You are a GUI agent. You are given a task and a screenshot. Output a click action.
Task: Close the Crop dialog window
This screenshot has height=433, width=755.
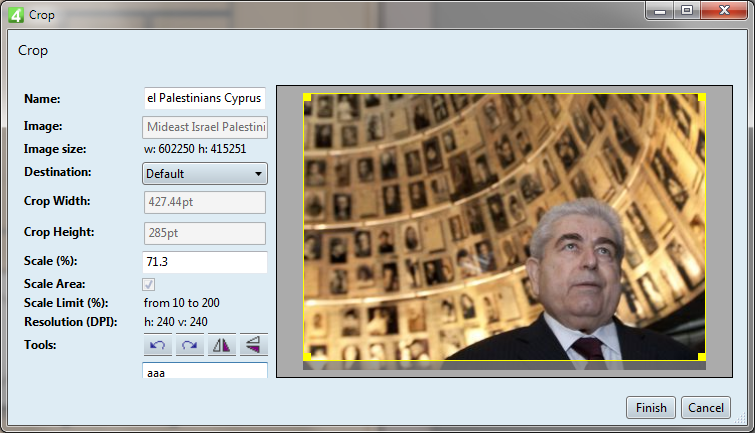click(724, 10)
